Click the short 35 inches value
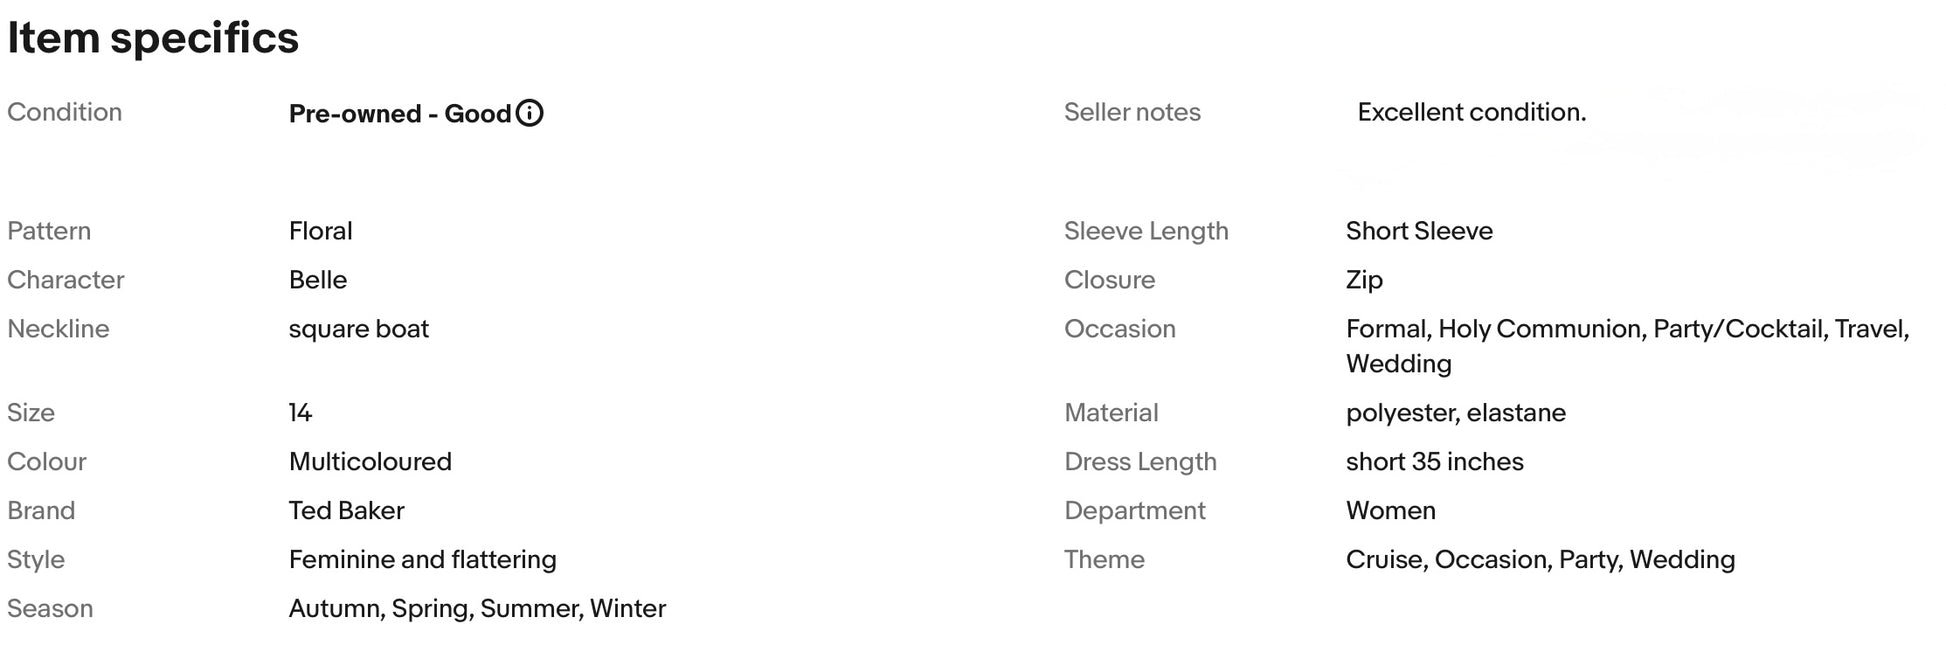 point(1434,462)
